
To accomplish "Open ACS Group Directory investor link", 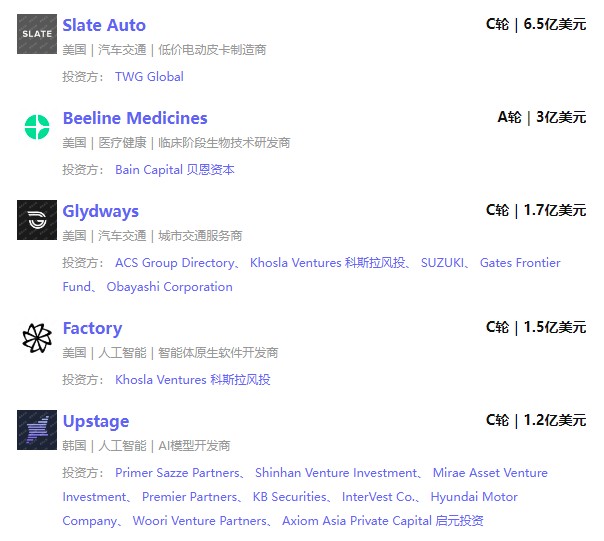I will (x=173, y=263).
